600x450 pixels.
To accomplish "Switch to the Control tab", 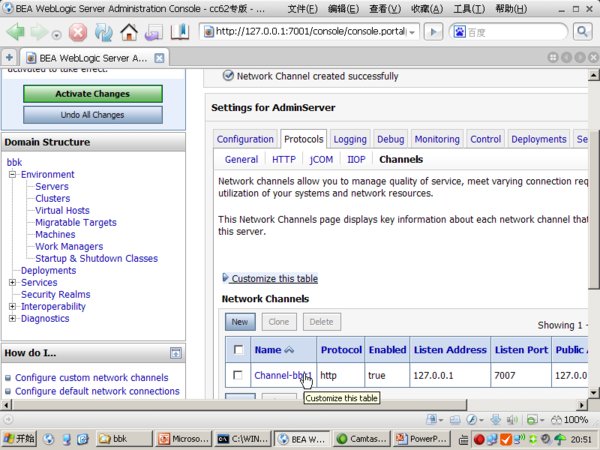I will pyautogui.click(x=486, y=139).
